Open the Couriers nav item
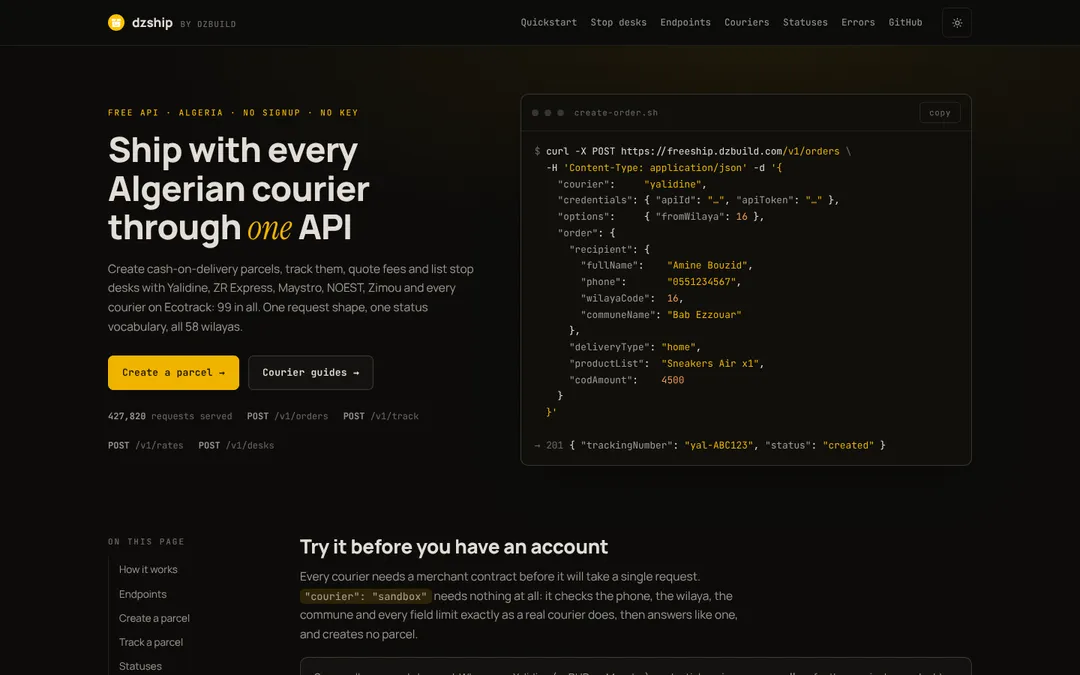Viewport: 1080px width, 675px height. [x=747, y=23]
